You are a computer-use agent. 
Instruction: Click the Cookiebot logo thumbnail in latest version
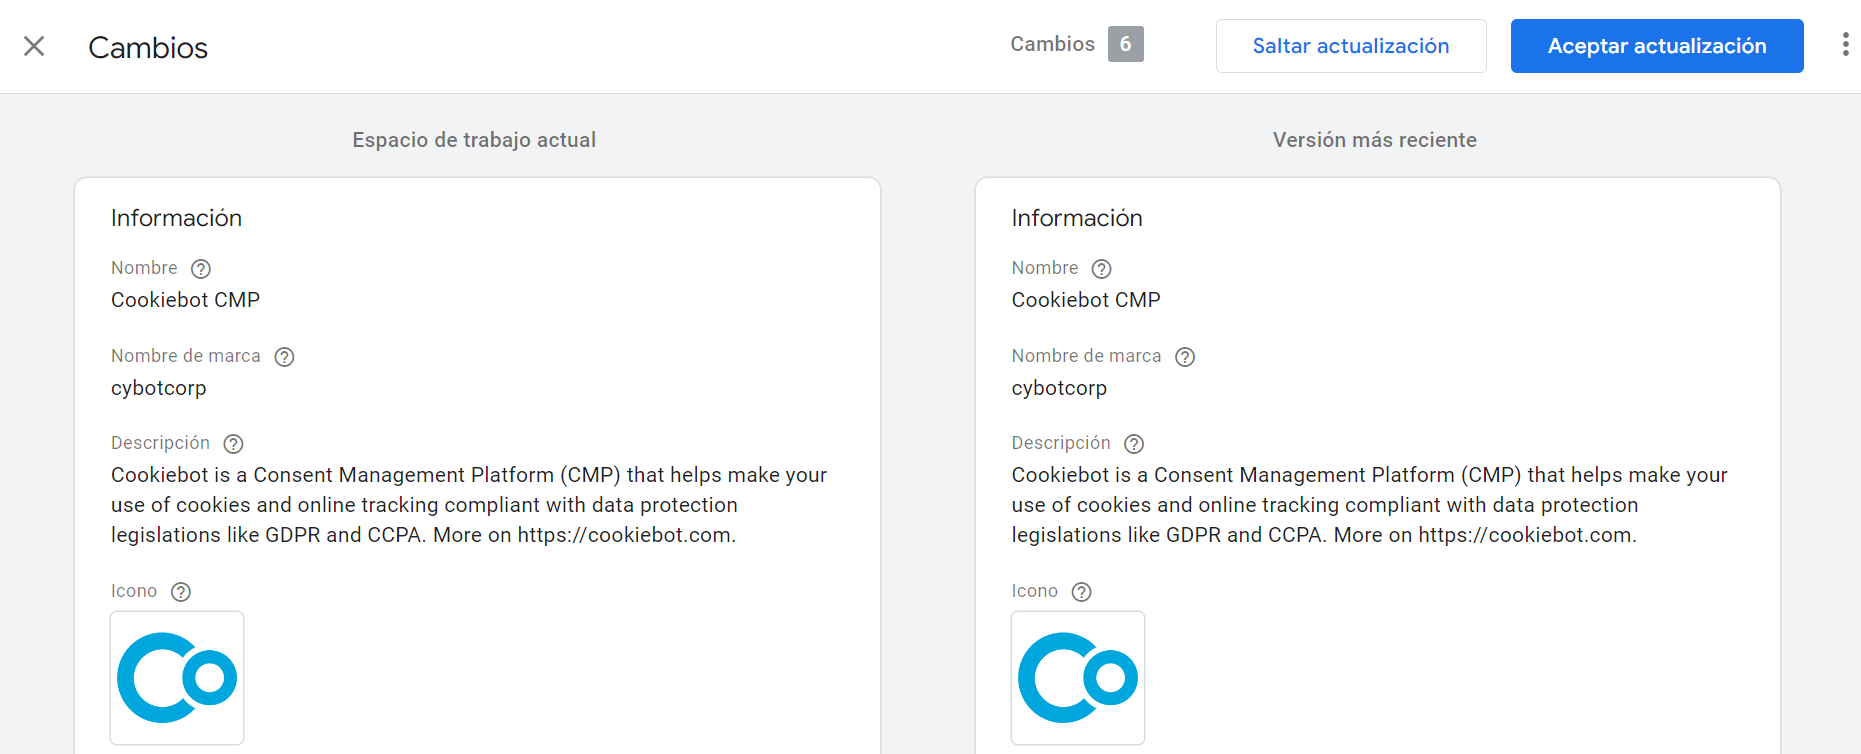click(1078, 678)
